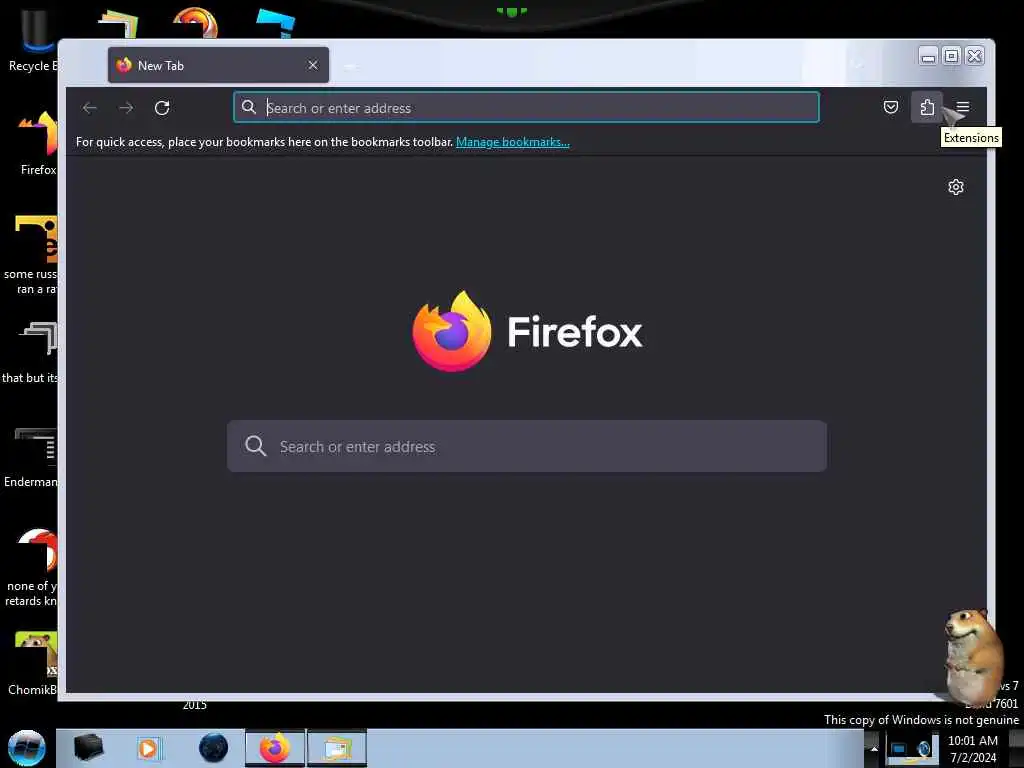Open the Firefox hamburger application menu

pyautogui.click(x=963, y=107)
